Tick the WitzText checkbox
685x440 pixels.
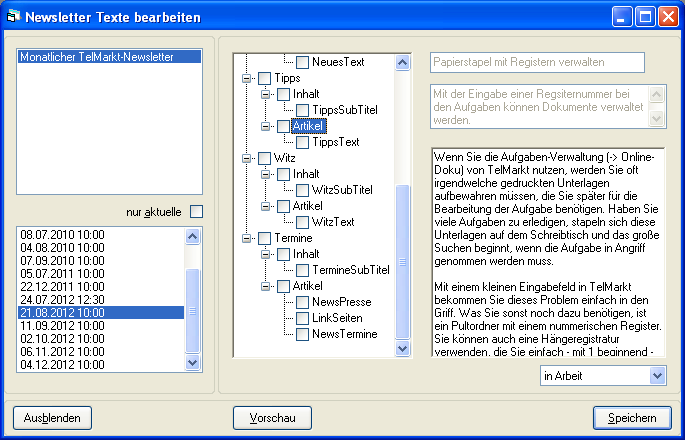pyautogui.click(x=303, y=222)
